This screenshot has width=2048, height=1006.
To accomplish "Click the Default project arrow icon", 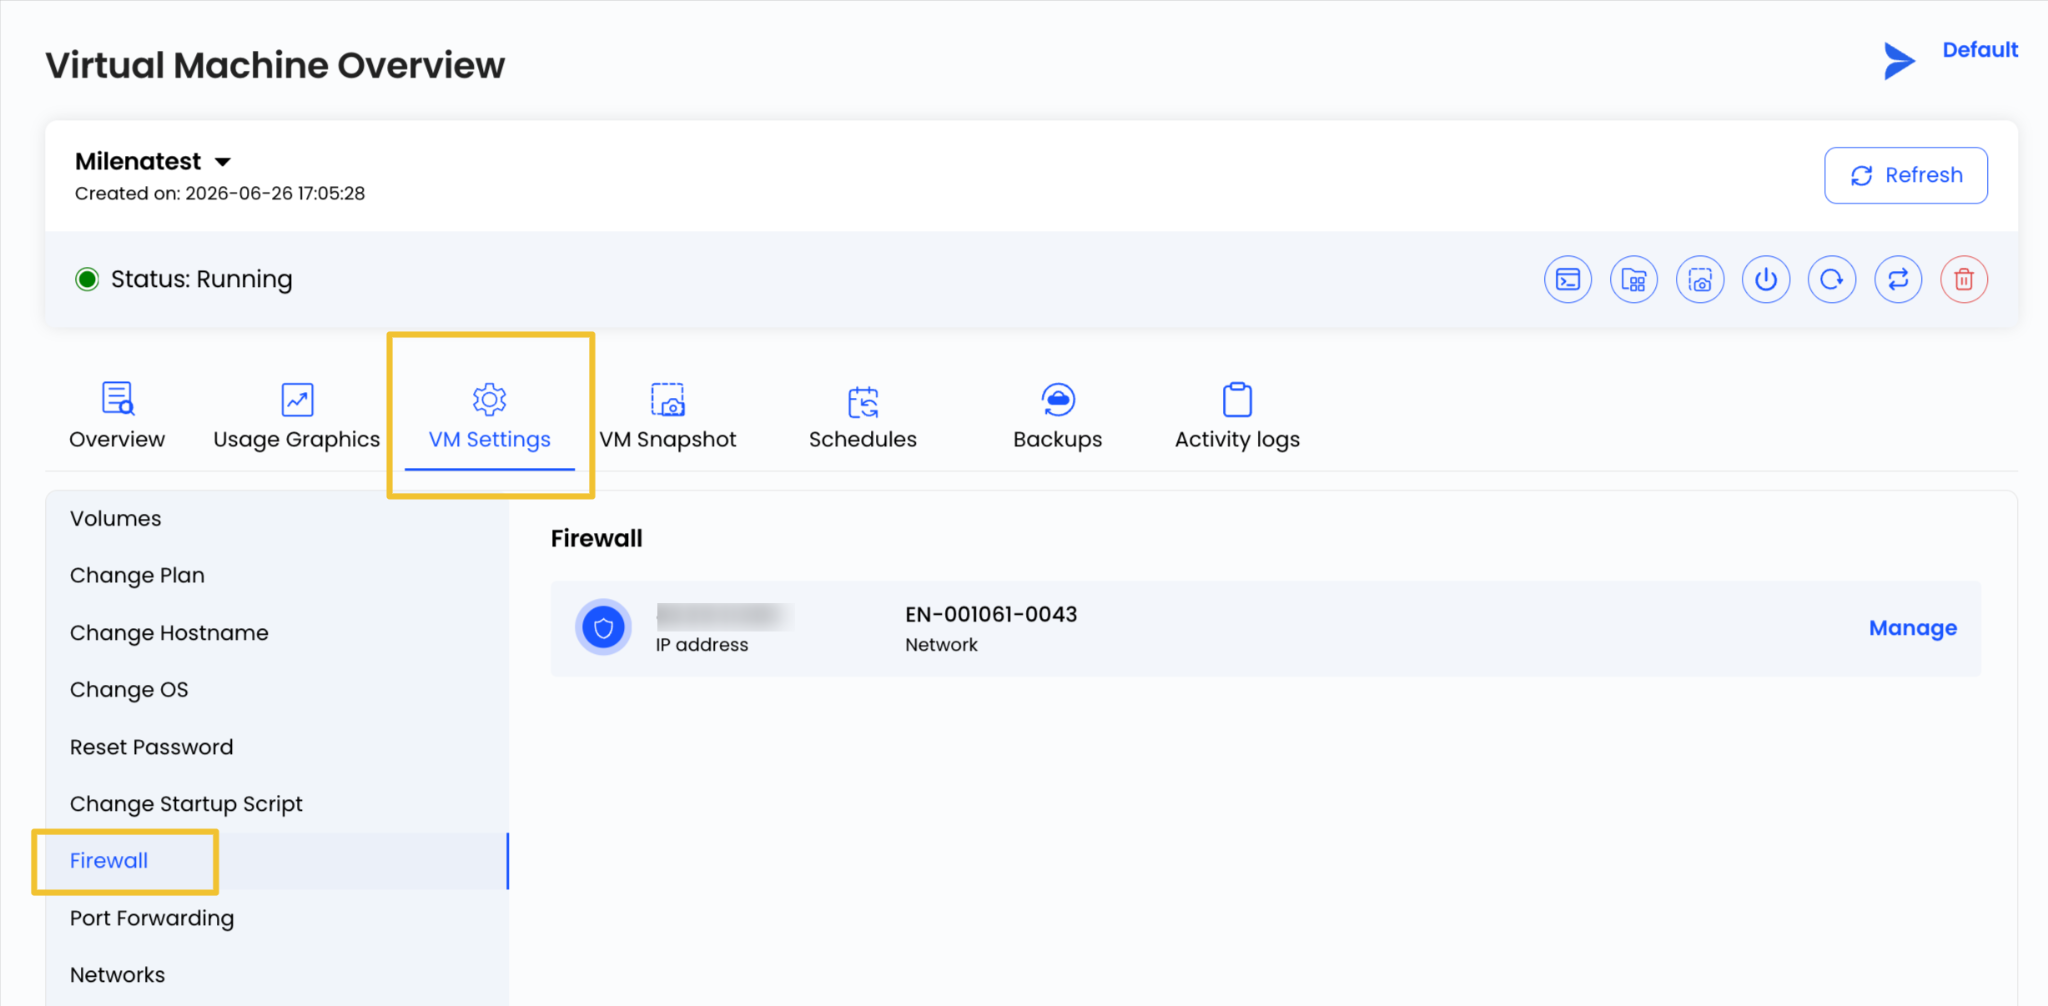I will (1898, 61).
